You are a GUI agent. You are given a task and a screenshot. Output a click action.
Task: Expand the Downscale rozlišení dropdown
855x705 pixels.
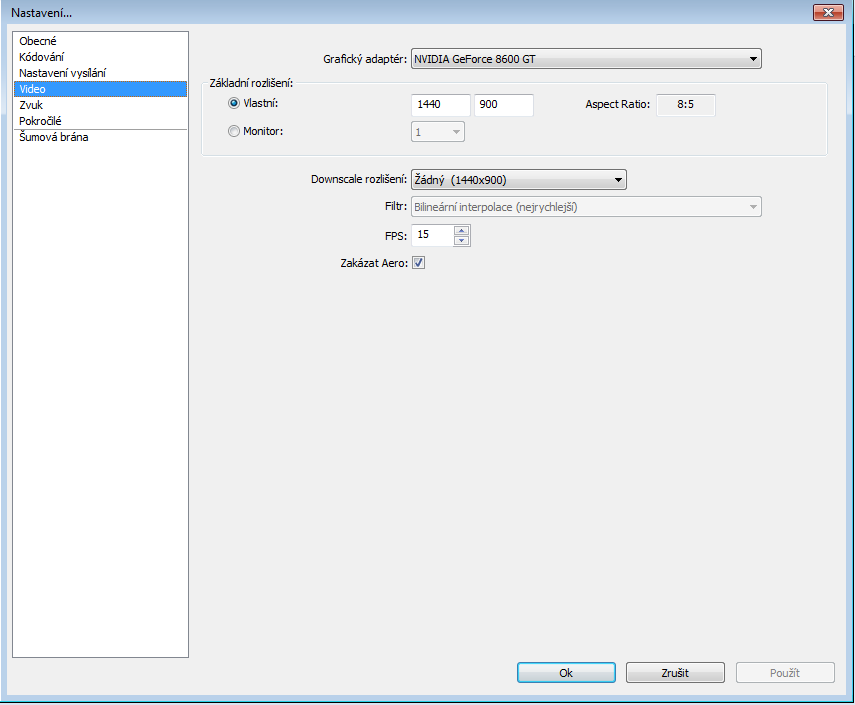519,179
